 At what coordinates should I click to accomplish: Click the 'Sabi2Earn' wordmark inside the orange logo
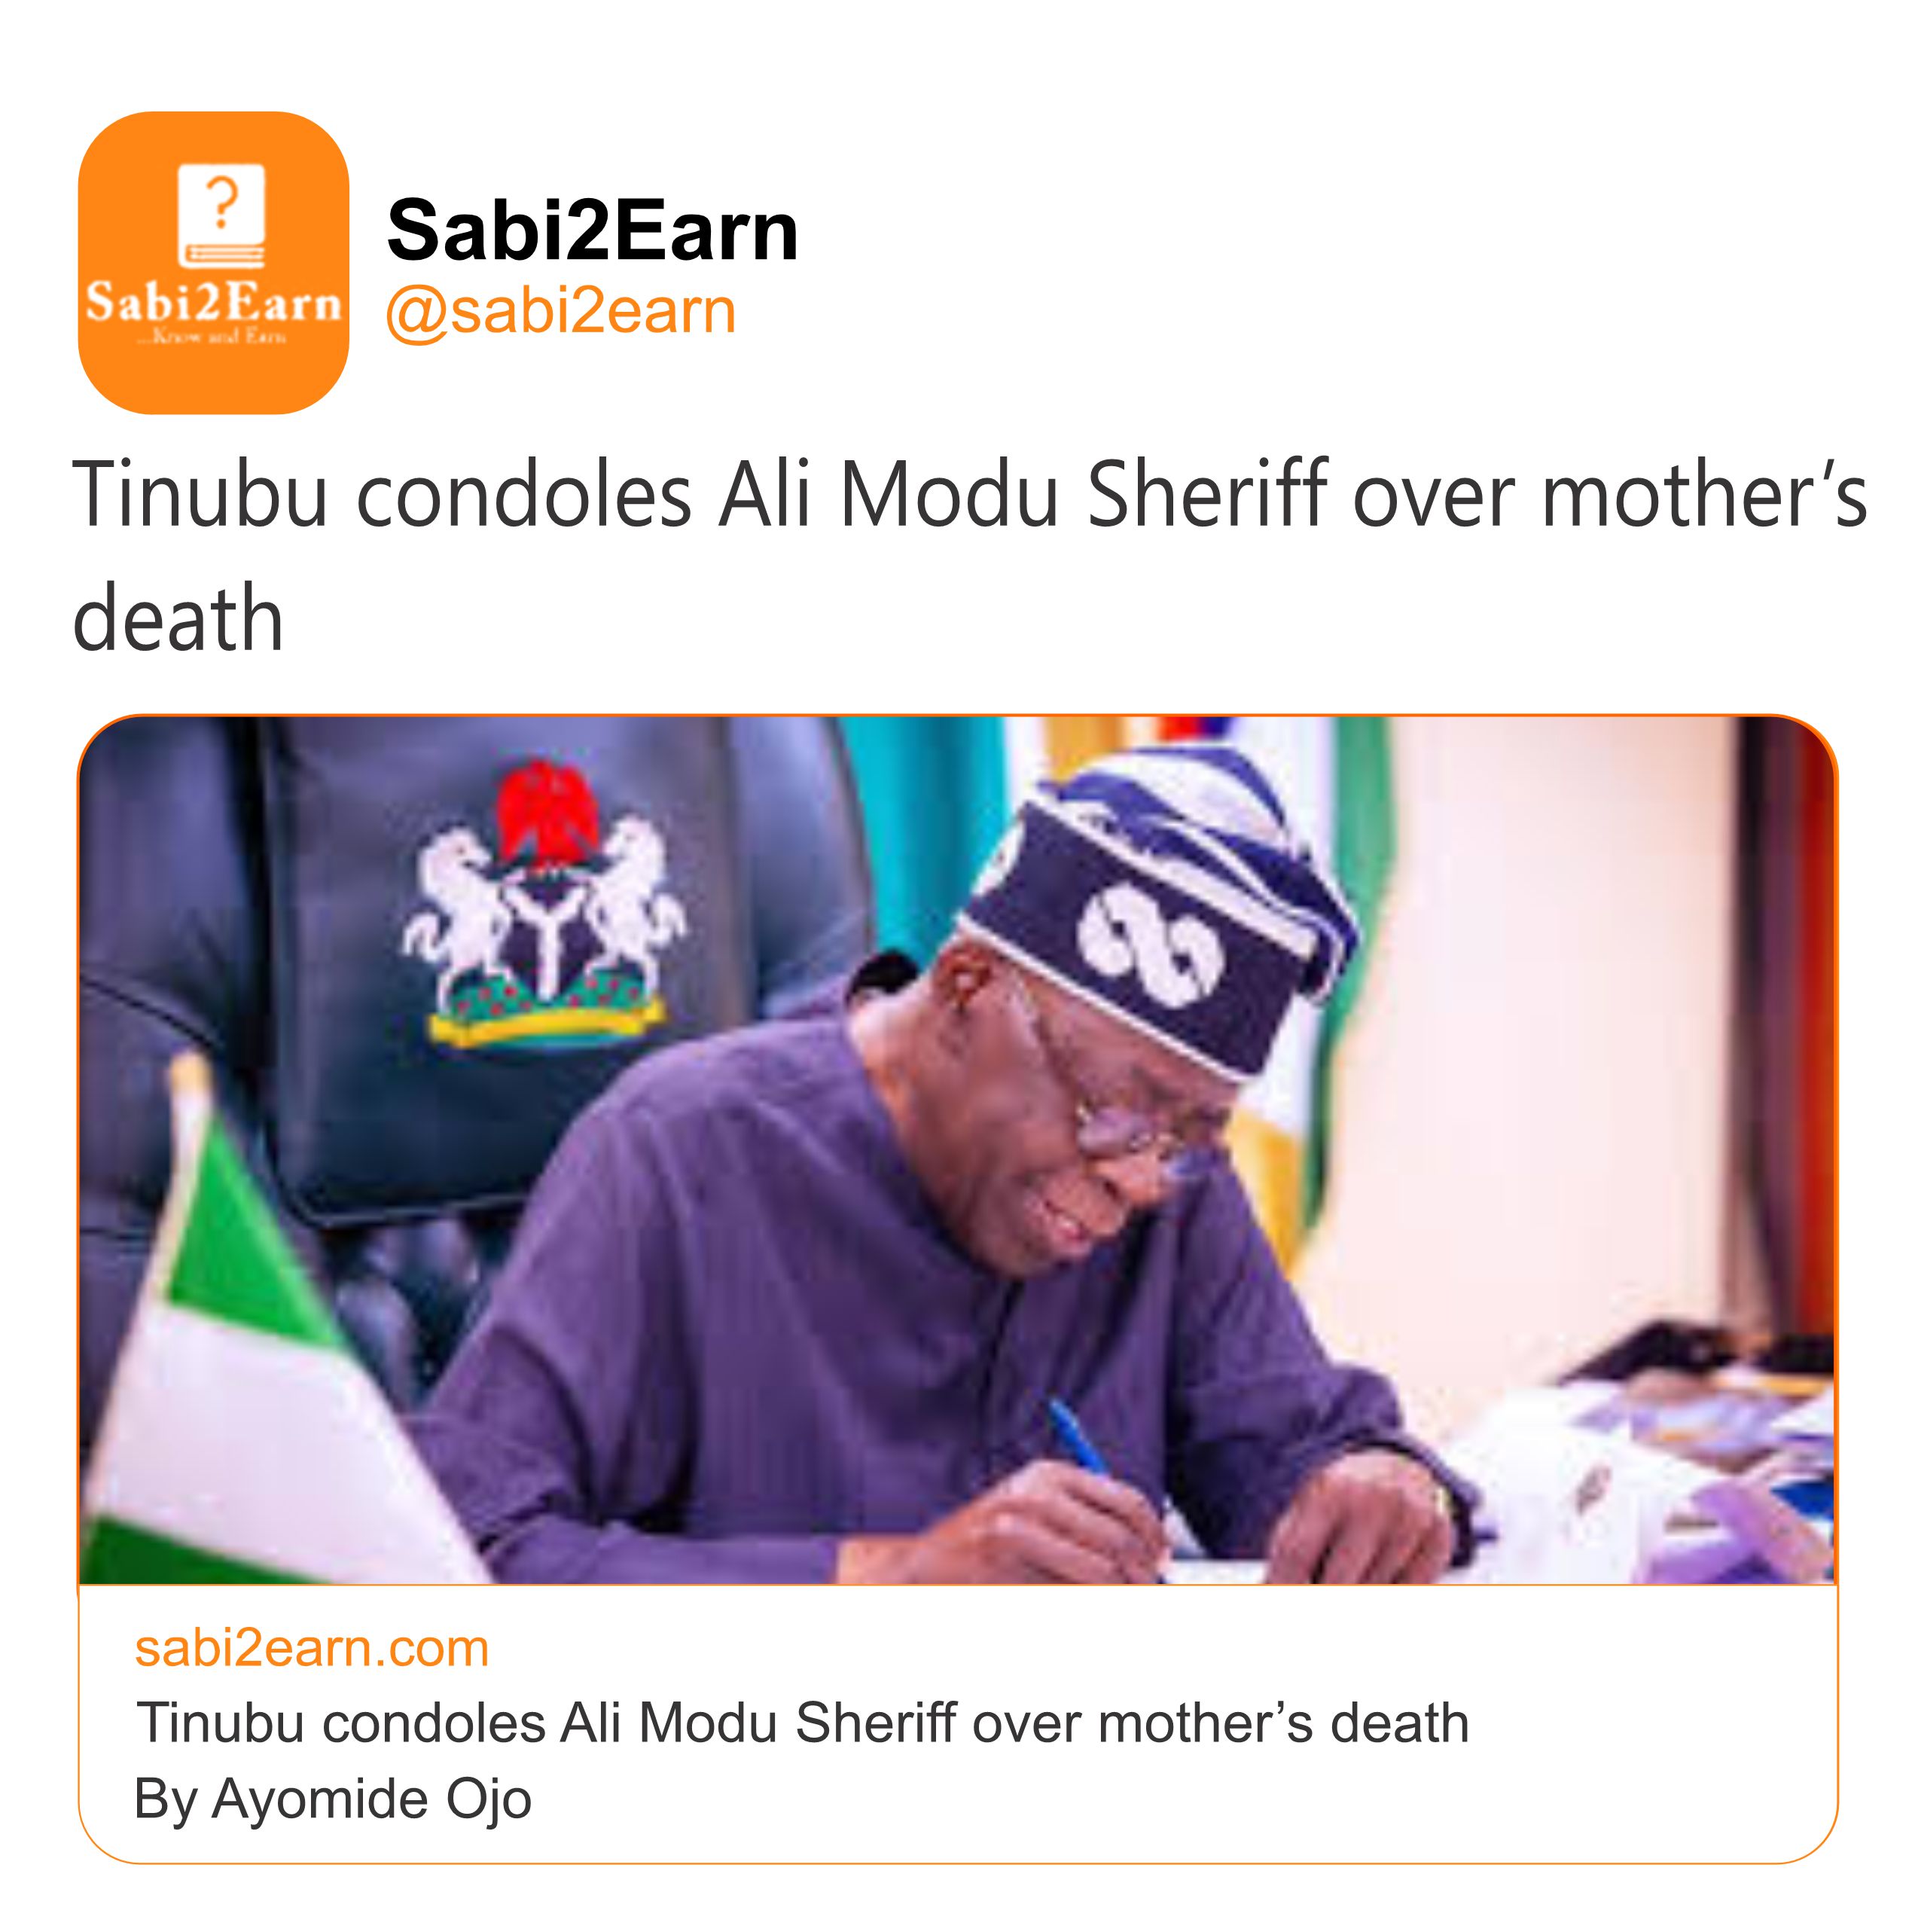[x=213, y=302]
